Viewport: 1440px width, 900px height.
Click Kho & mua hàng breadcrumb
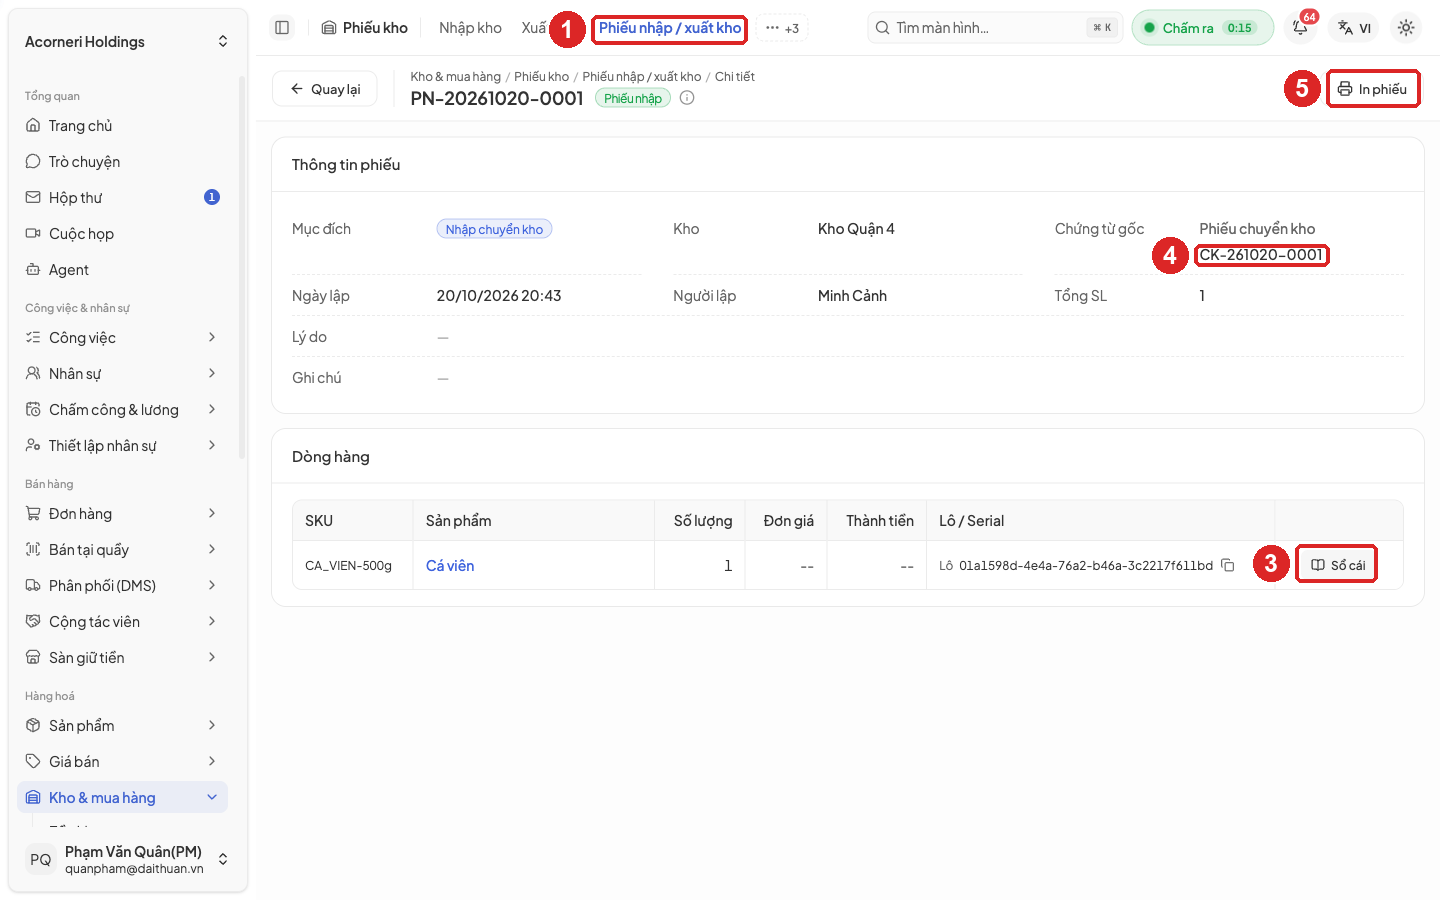pyautogui.click(x=455, y=77)
